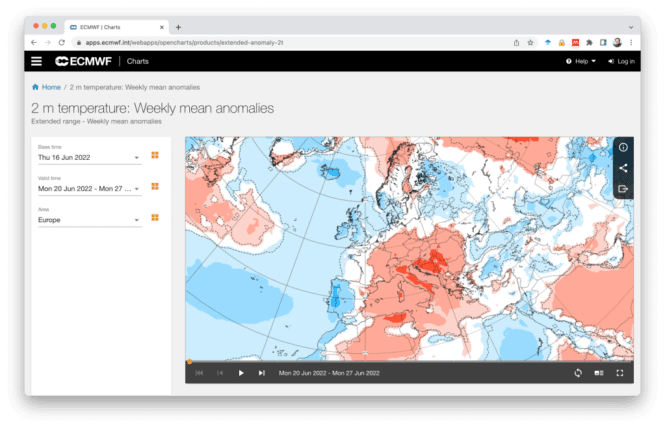Click the Log in button

621,61
